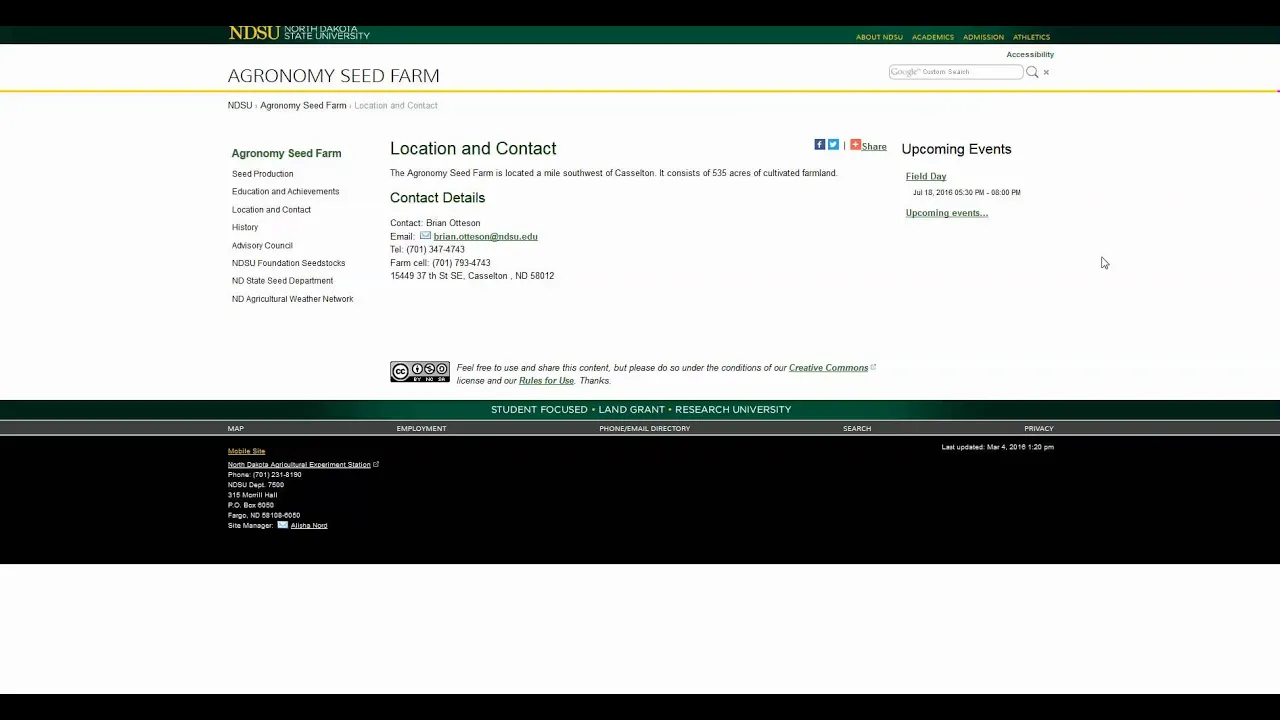1280x720 pixels.
Task: Click the Share text link
Action: (x=874, y=147)
